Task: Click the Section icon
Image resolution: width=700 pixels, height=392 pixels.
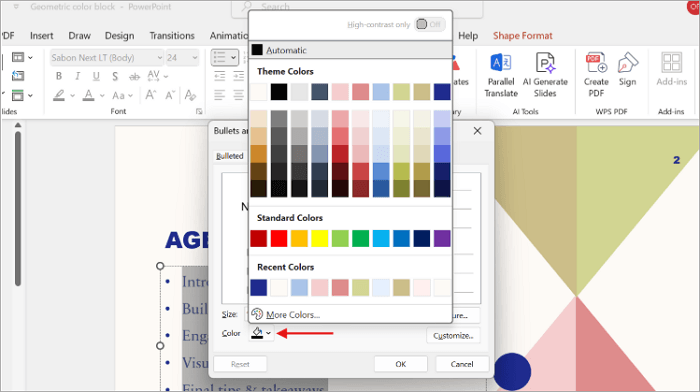Action: 18,95
